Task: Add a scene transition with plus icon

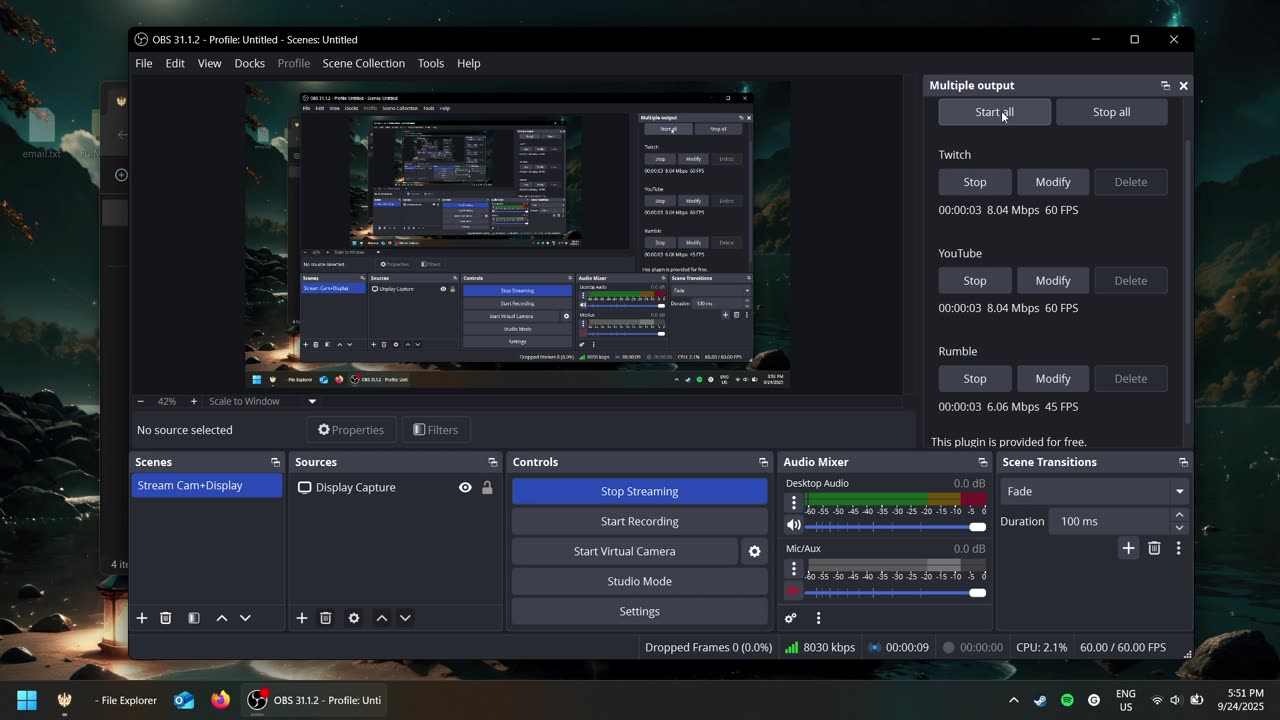Action: pos(1128,548)
